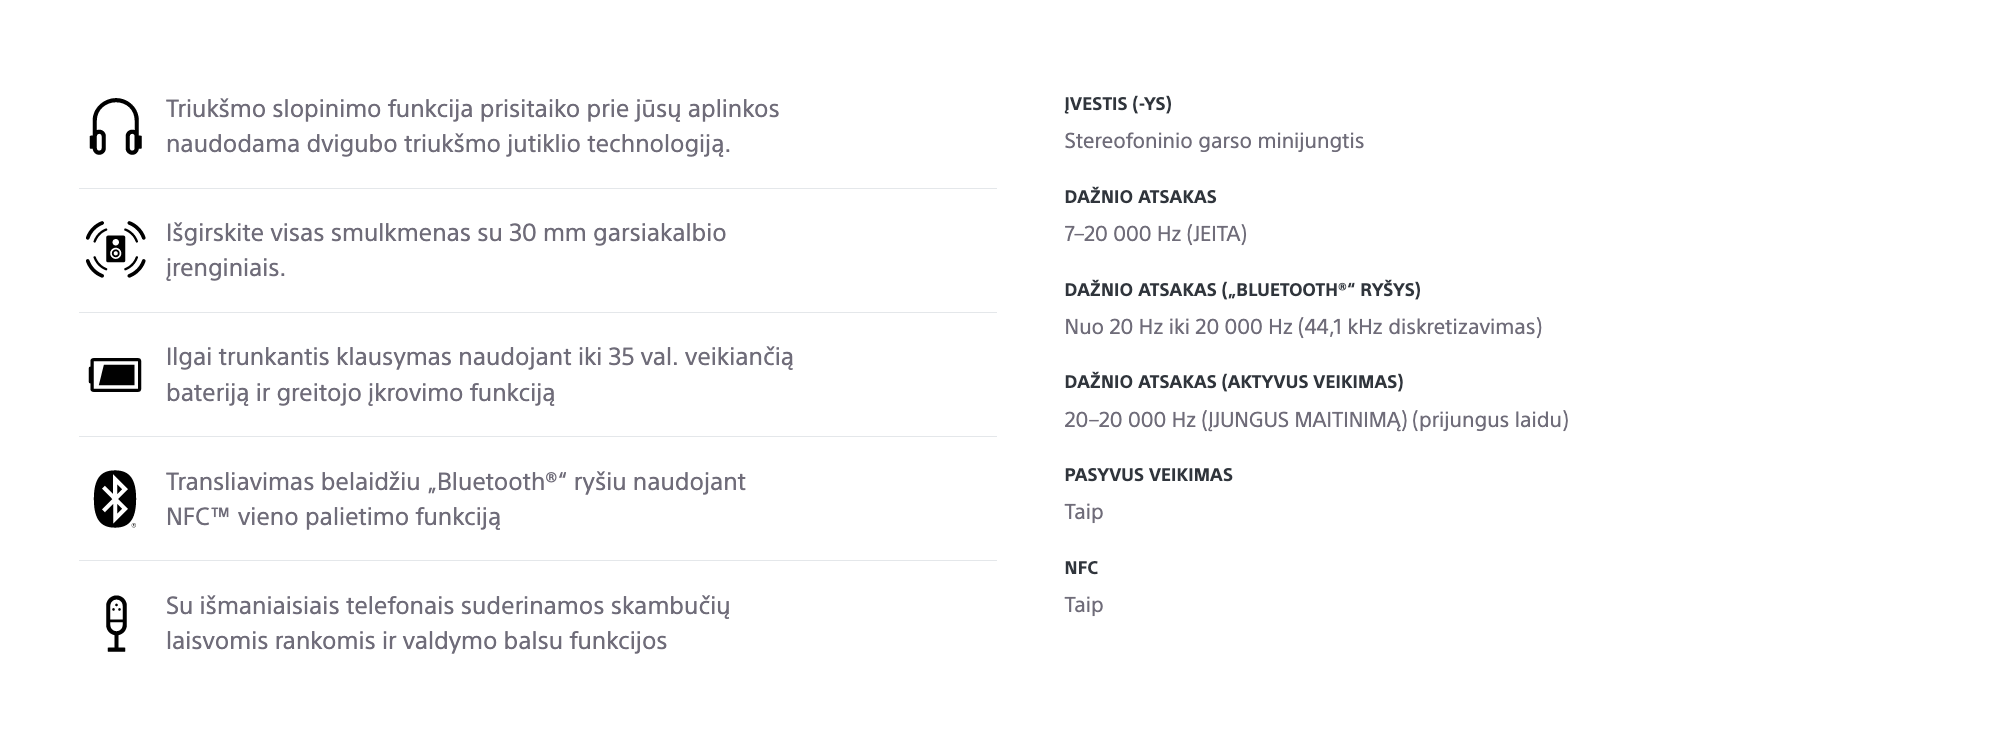Select the NFC vieno palietimo feature text
This screenshot has height=736, width=2010.
pos(456,499)
